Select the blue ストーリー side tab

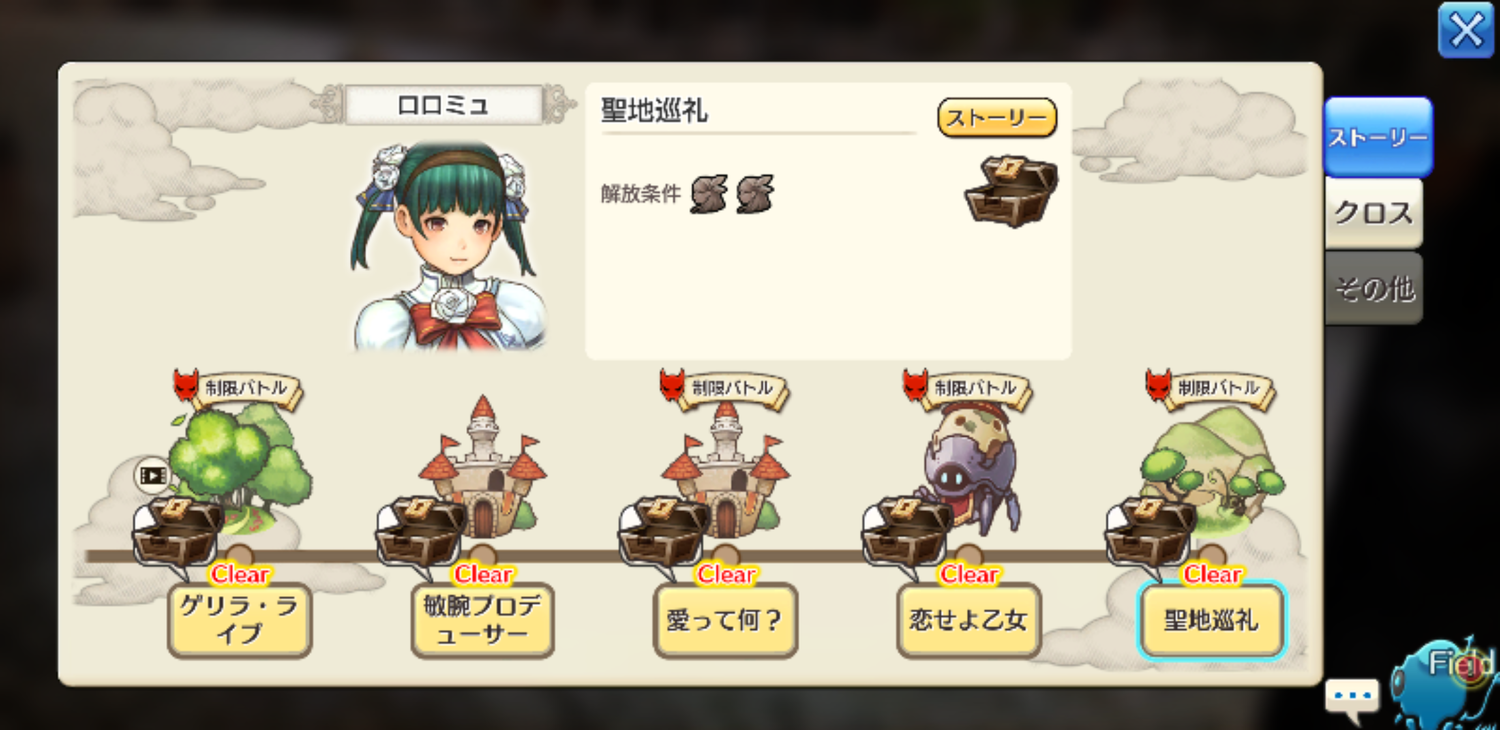point(1378,137)
